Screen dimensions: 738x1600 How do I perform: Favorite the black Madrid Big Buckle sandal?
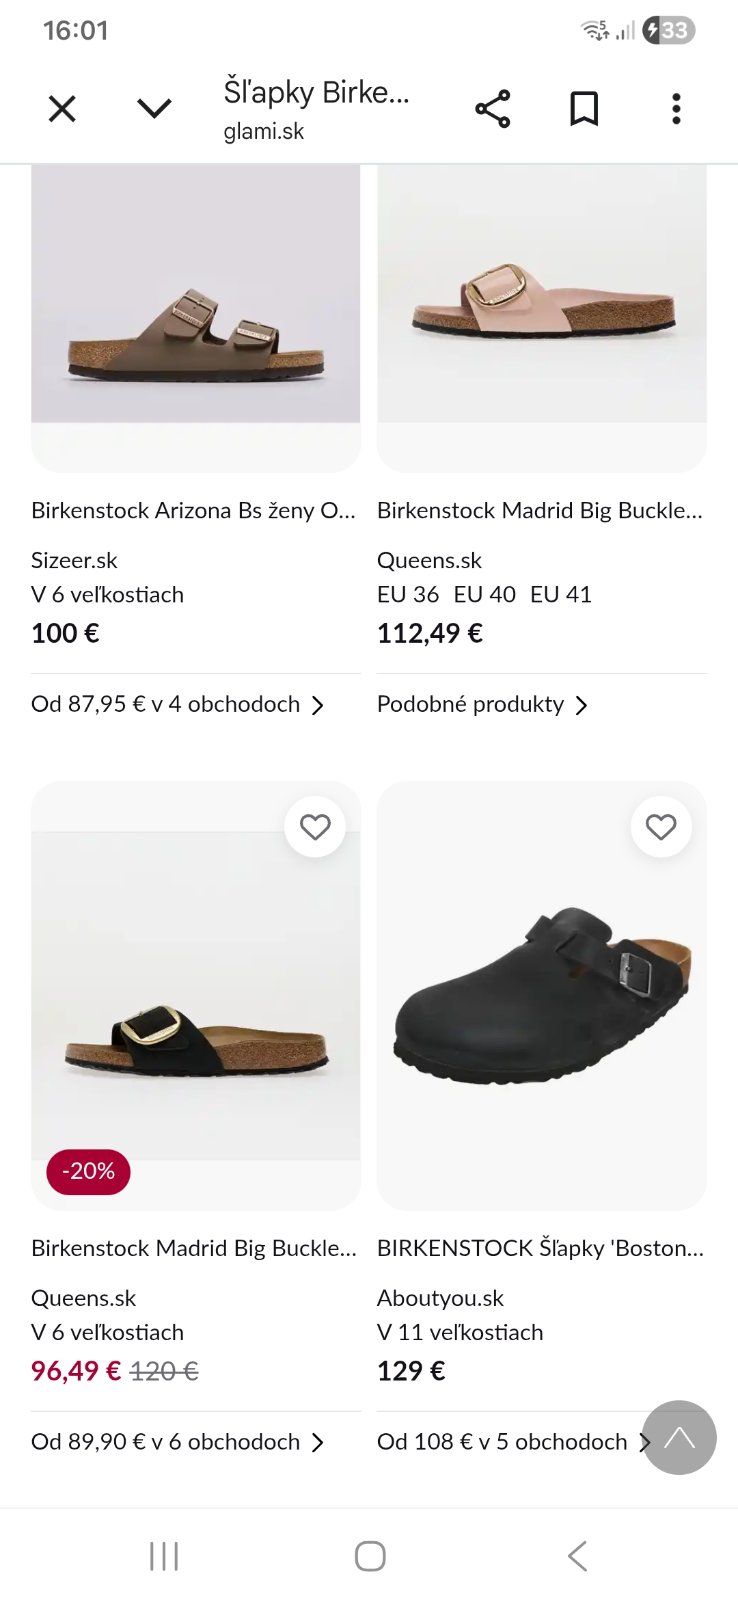315,827
